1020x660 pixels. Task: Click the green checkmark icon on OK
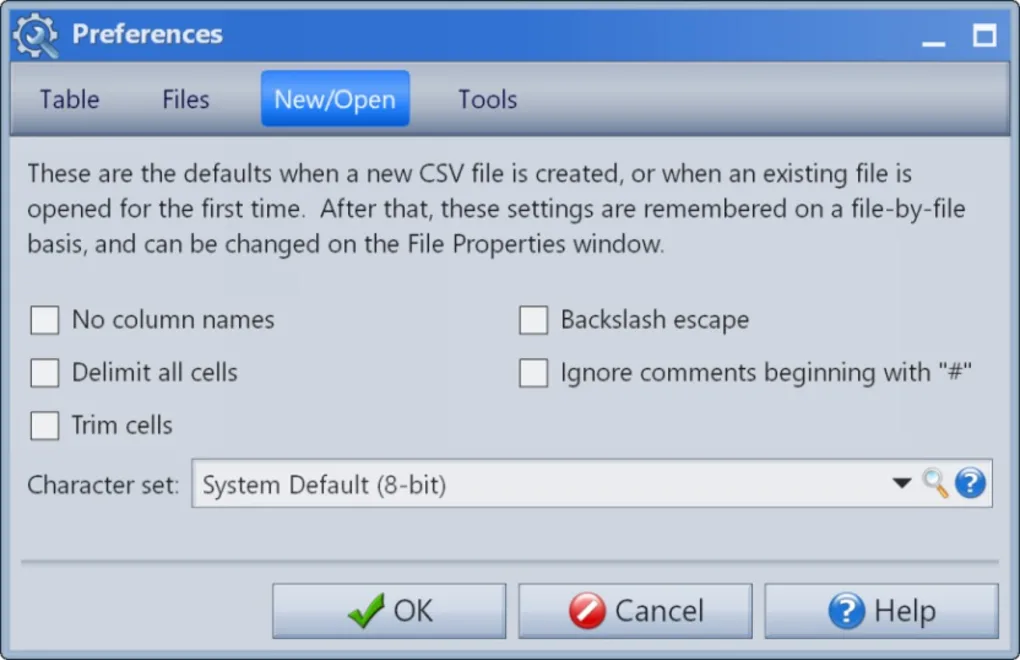(366, 611)
